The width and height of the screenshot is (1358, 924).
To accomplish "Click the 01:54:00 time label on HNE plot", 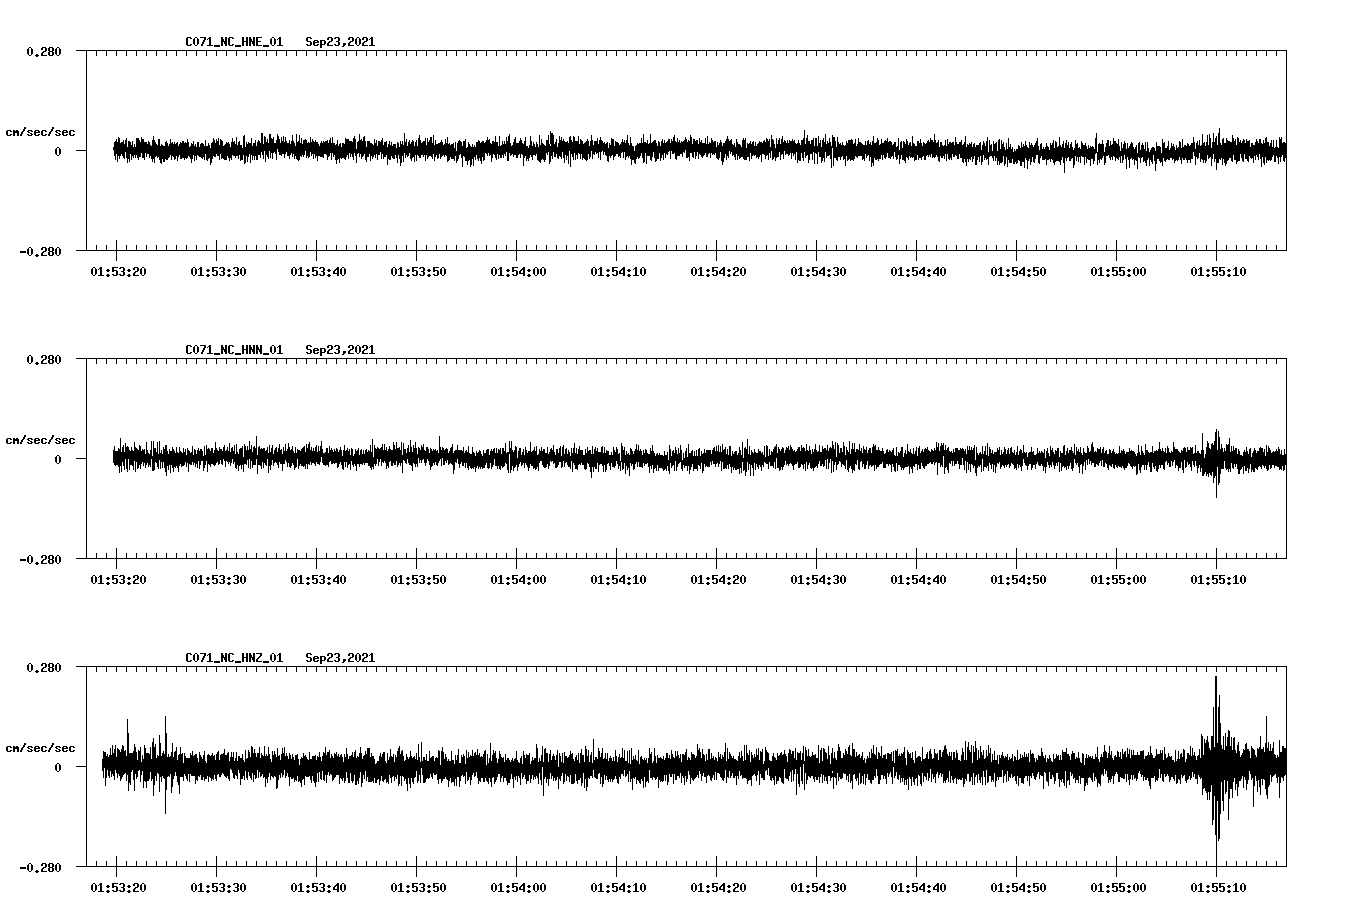I will point(518,271).
